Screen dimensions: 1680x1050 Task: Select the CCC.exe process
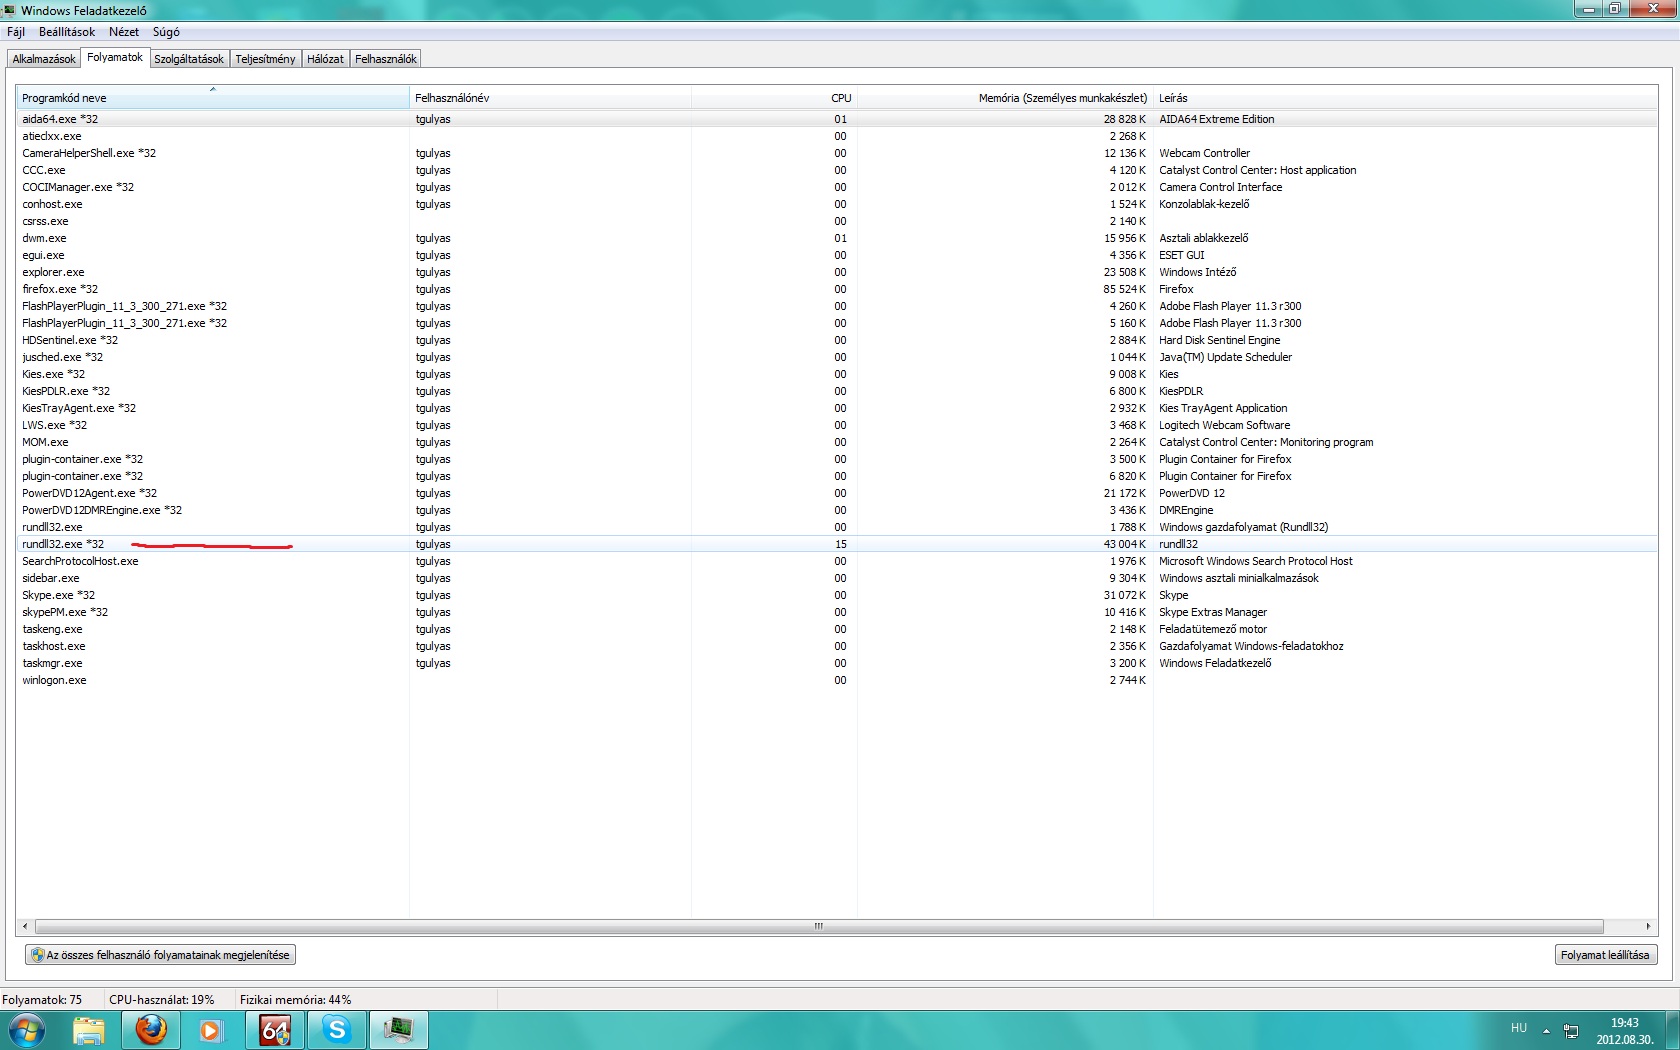pos(836,170)
